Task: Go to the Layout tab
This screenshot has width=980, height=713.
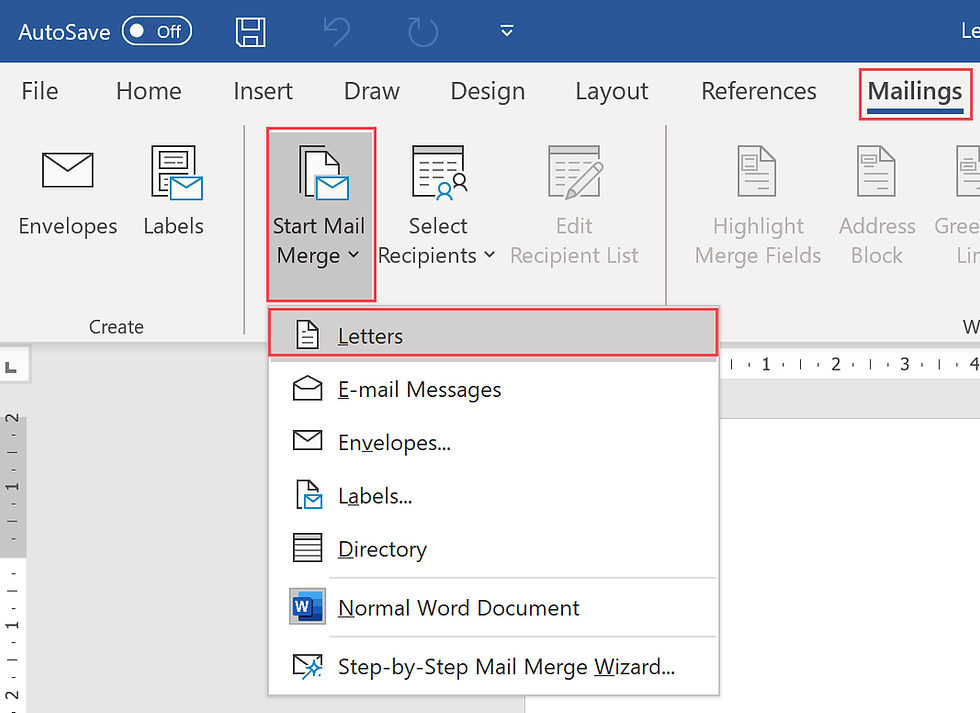Action: click(x=612, y=91)
